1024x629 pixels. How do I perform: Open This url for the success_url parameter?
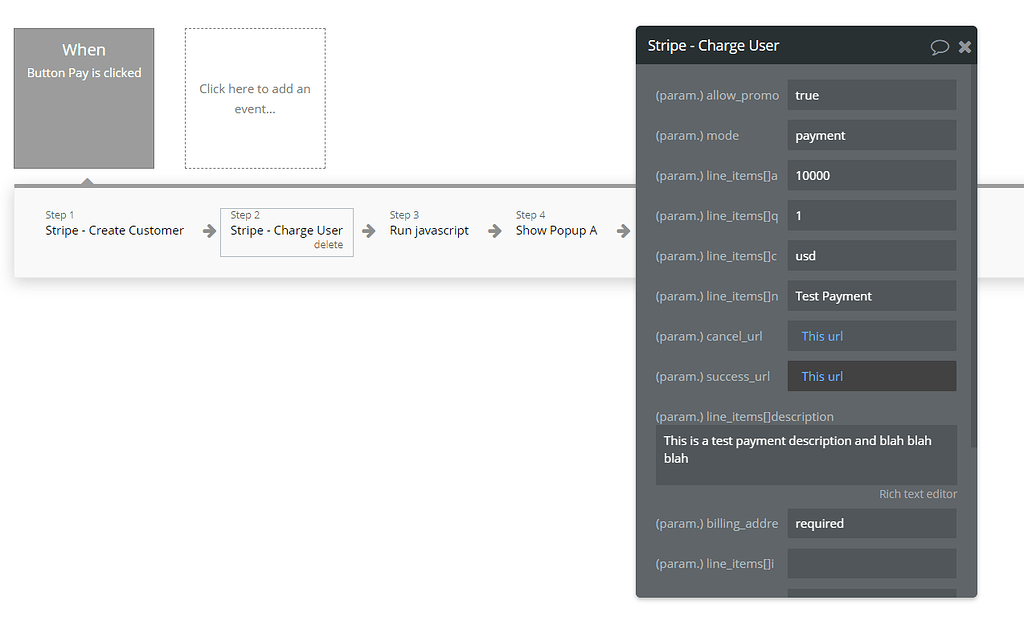click(821, 375)
